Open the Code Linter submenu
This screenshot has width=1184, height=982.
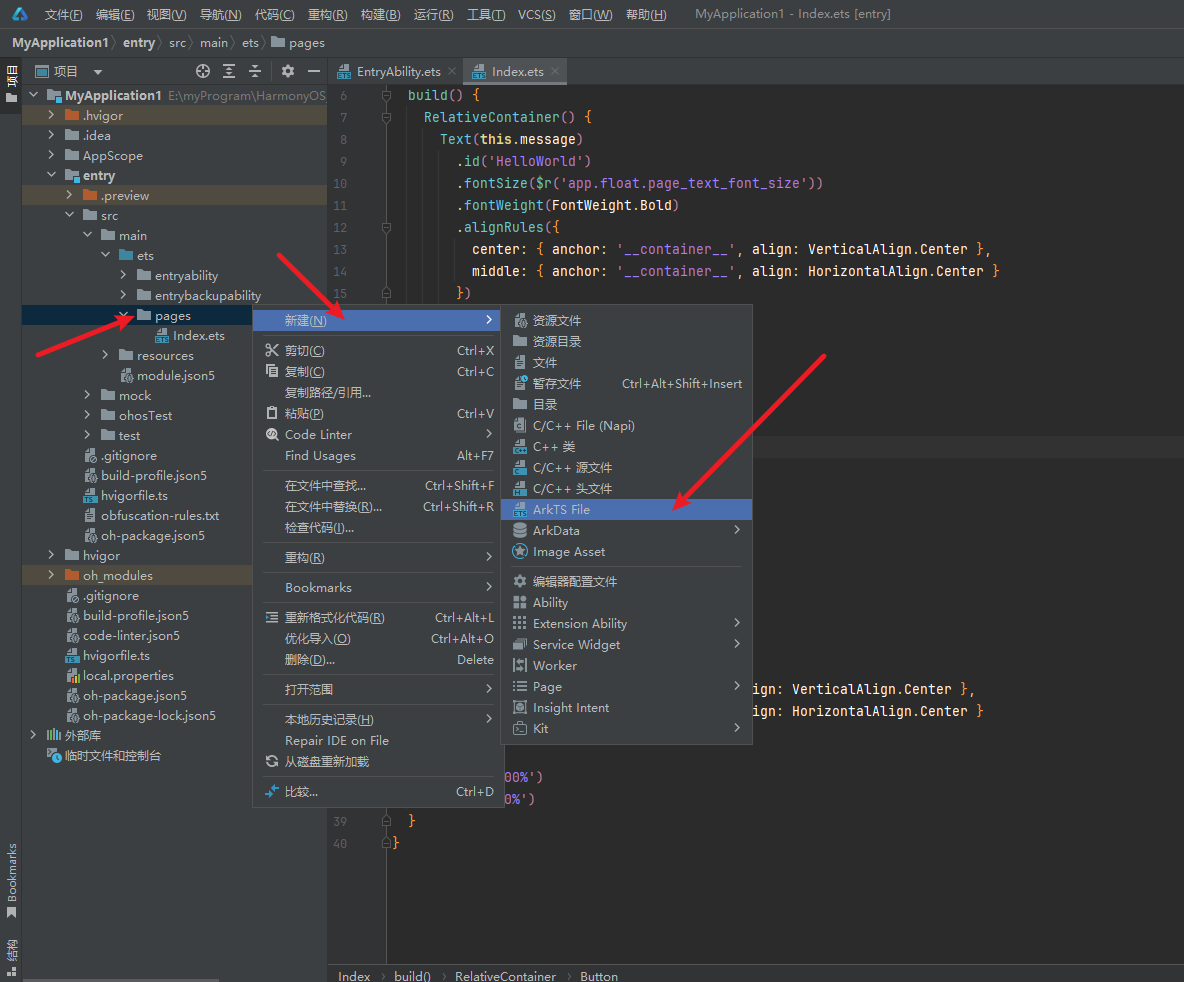point(318,434)
